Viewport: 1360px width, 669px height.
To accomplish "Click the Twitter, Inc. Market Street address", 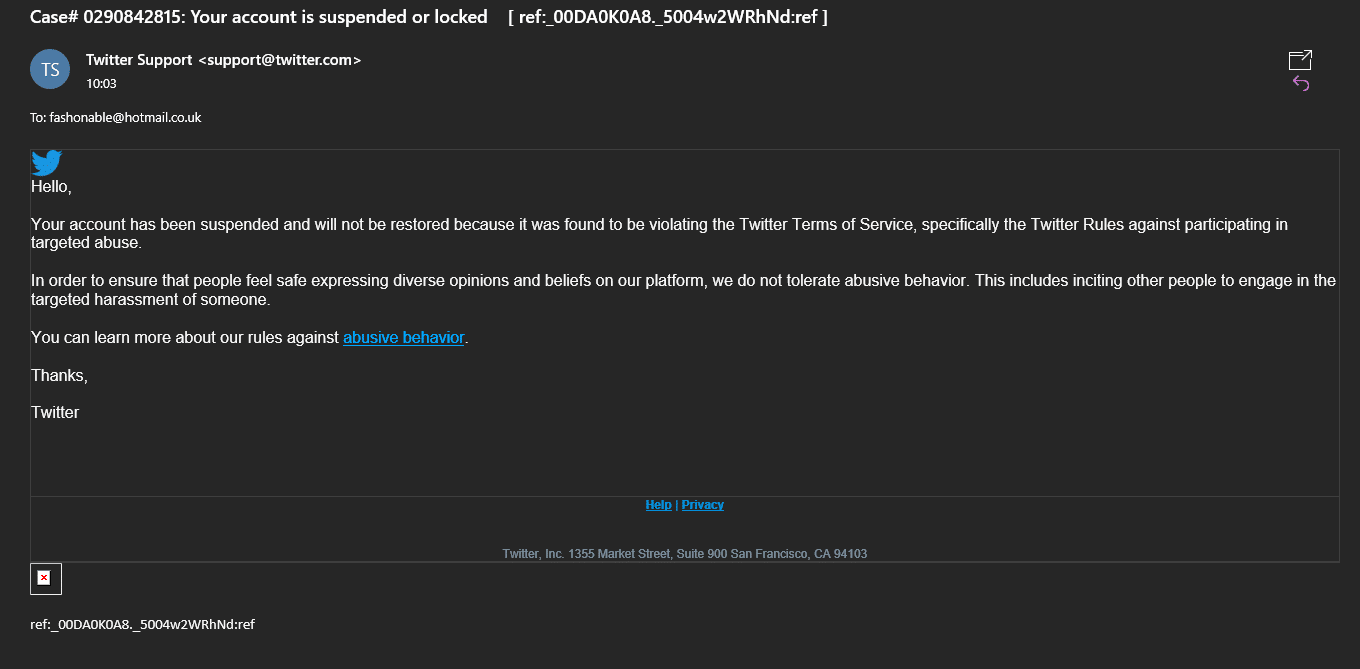I will click(x=685, y=554).
